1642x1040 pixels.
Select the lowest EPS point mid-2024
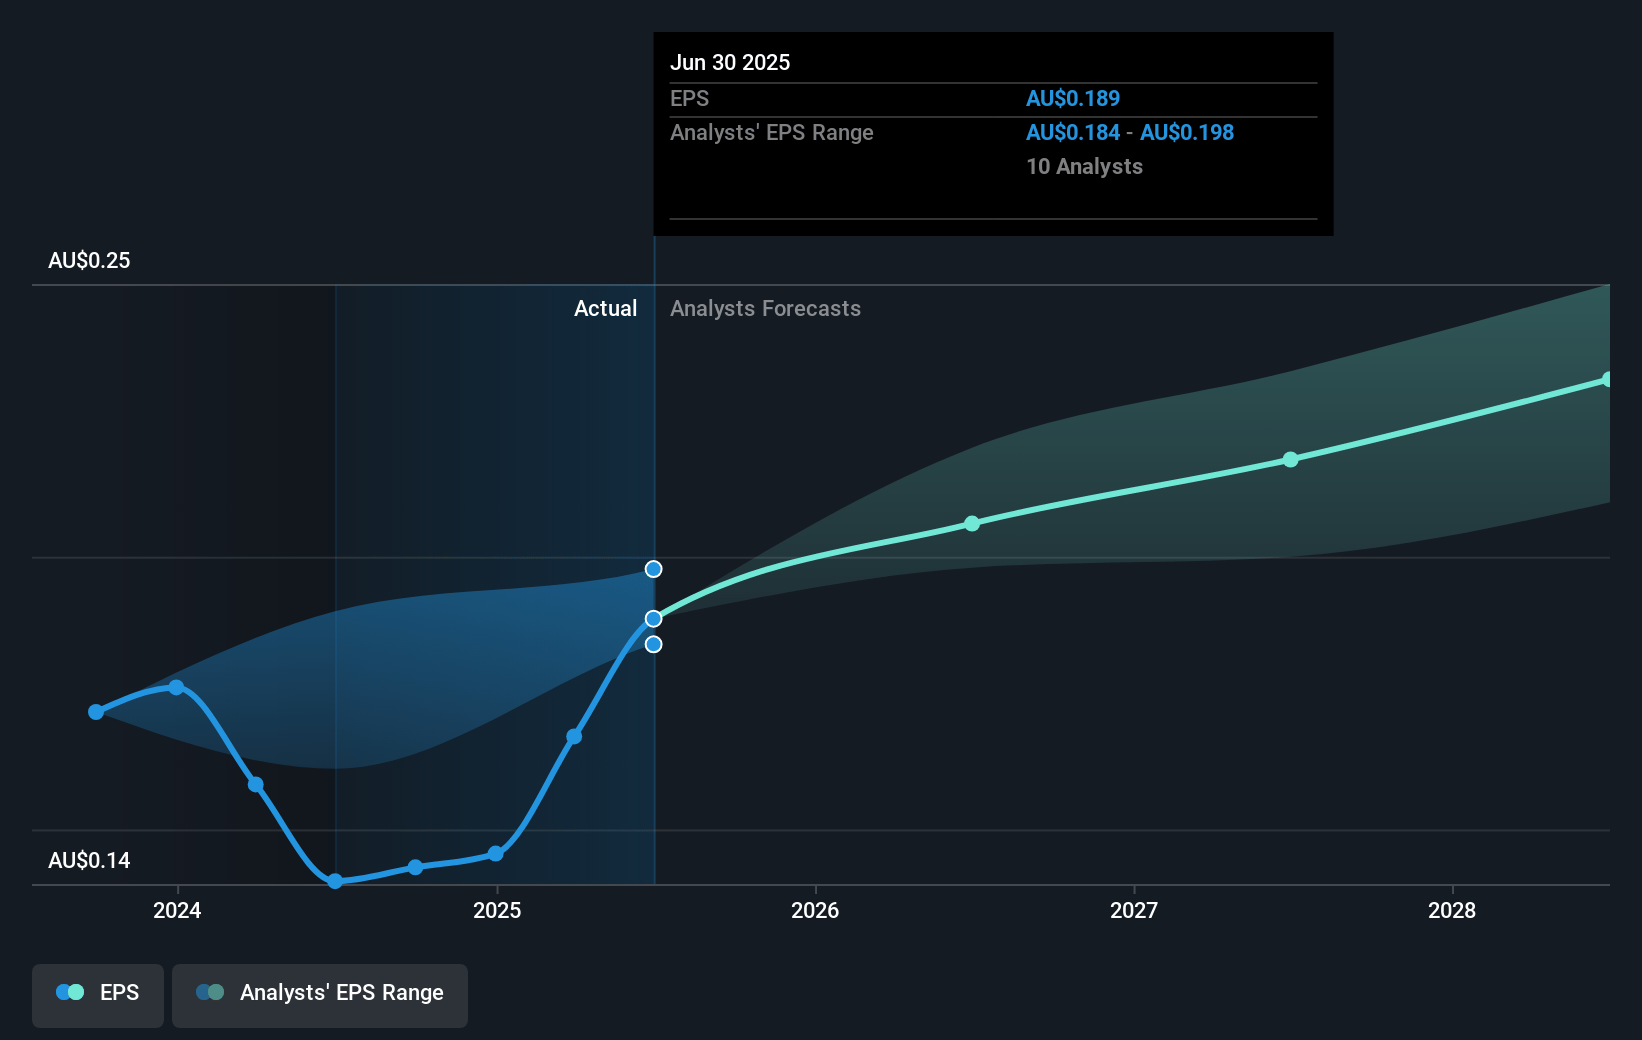pos(335,881)
